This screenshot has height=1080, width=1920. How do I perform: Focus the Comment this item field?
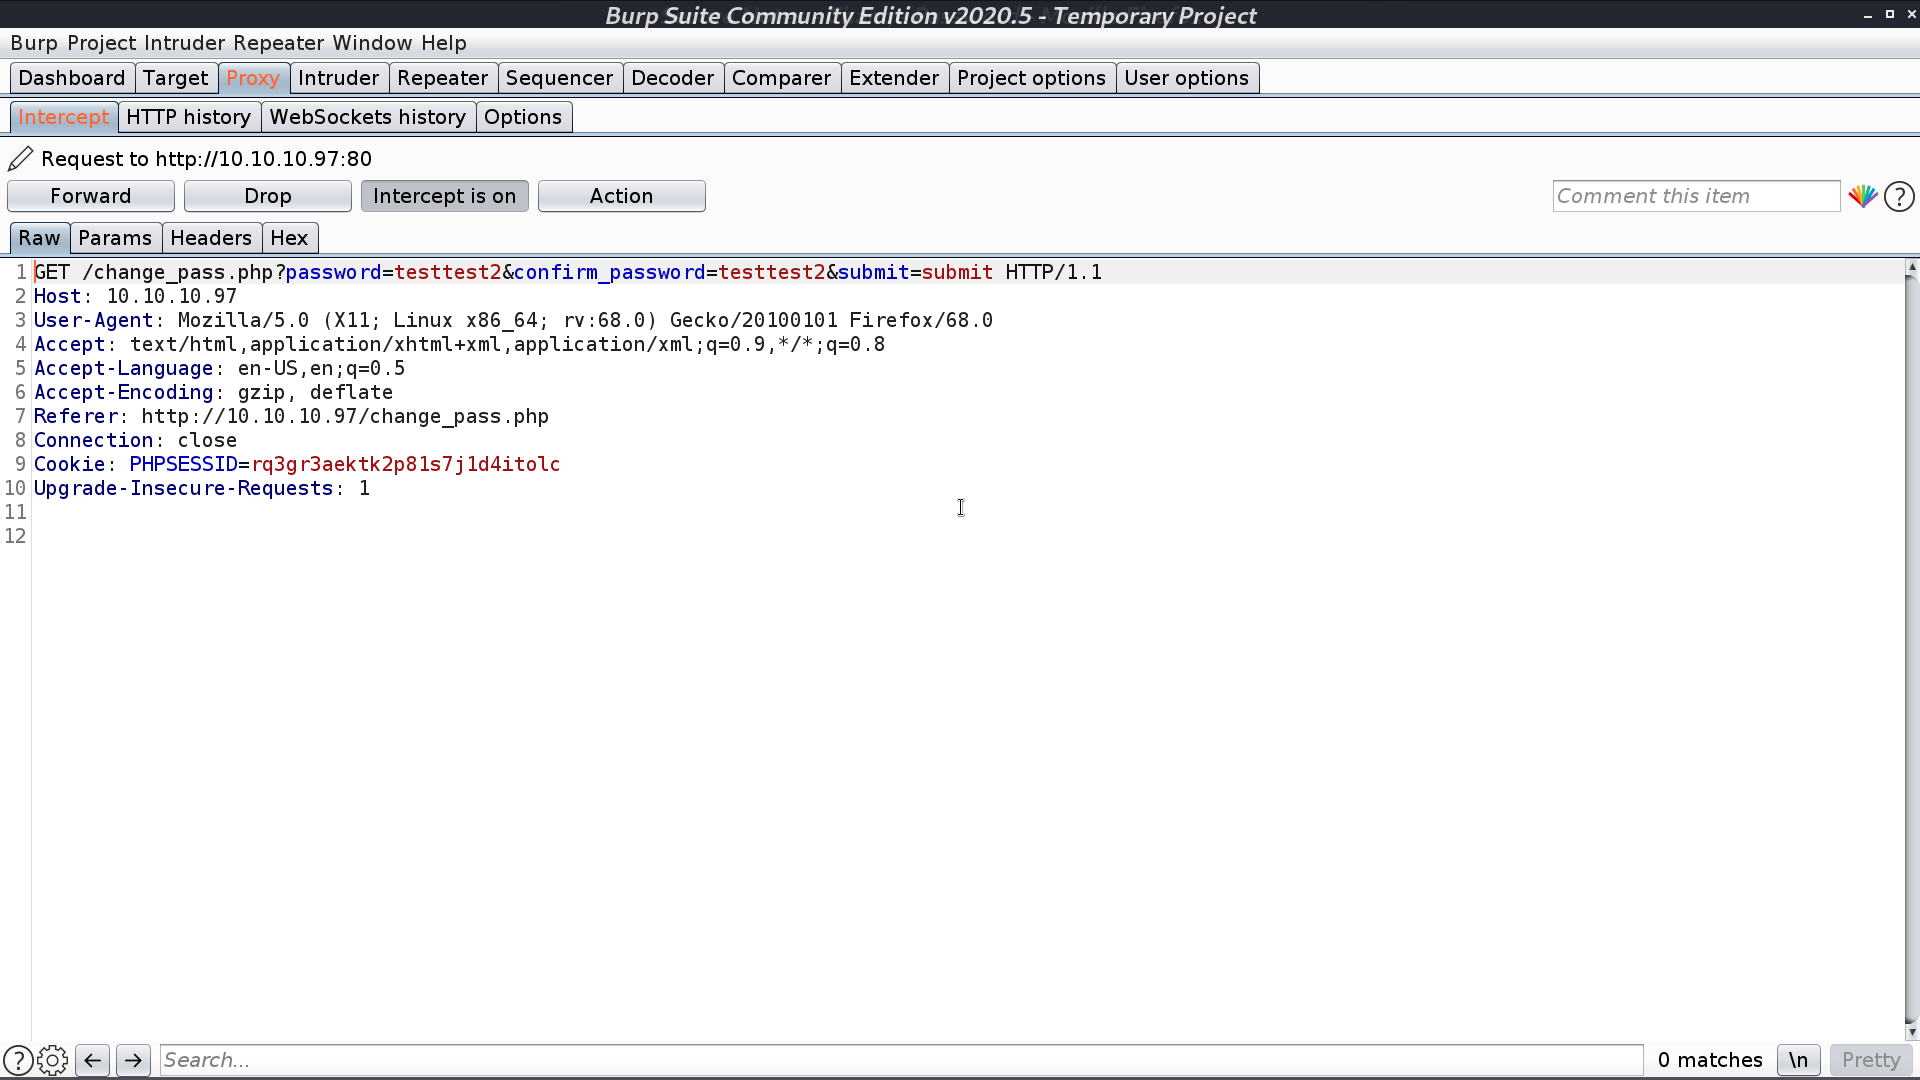pyautogui.click(x=1696, y=196)
